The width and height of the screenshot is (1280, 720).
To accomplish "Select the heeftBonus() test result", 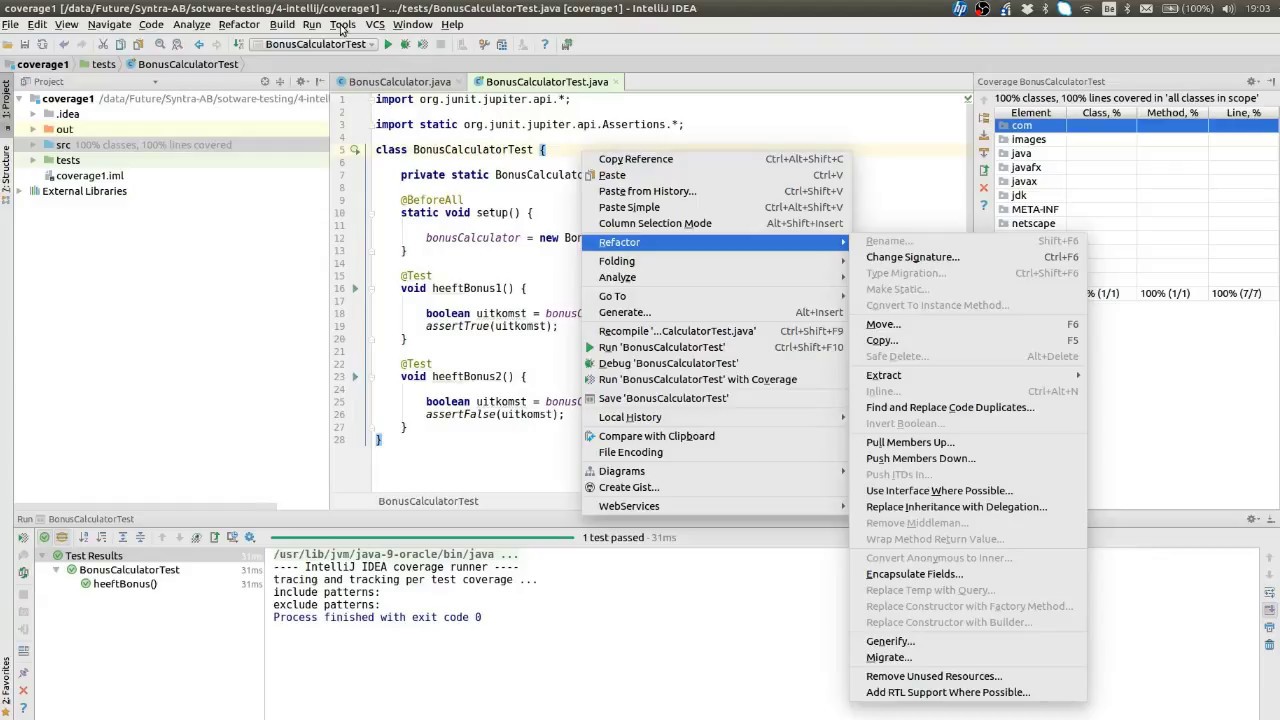I will [125, 584].
